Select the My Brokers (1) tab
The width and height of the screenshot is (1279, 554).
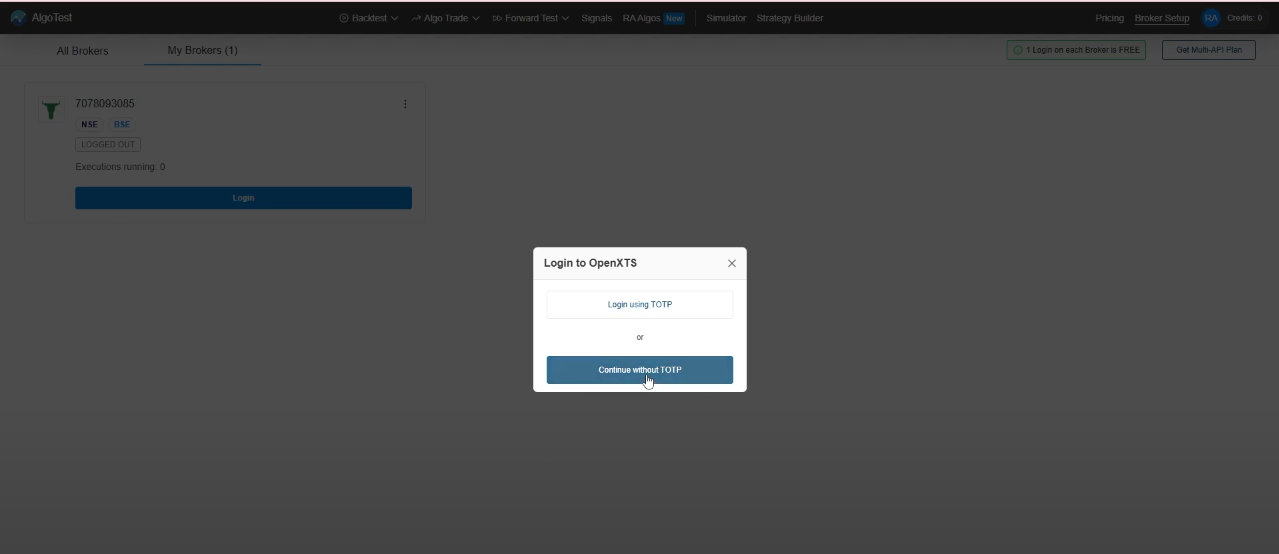[x=202, y=50]
